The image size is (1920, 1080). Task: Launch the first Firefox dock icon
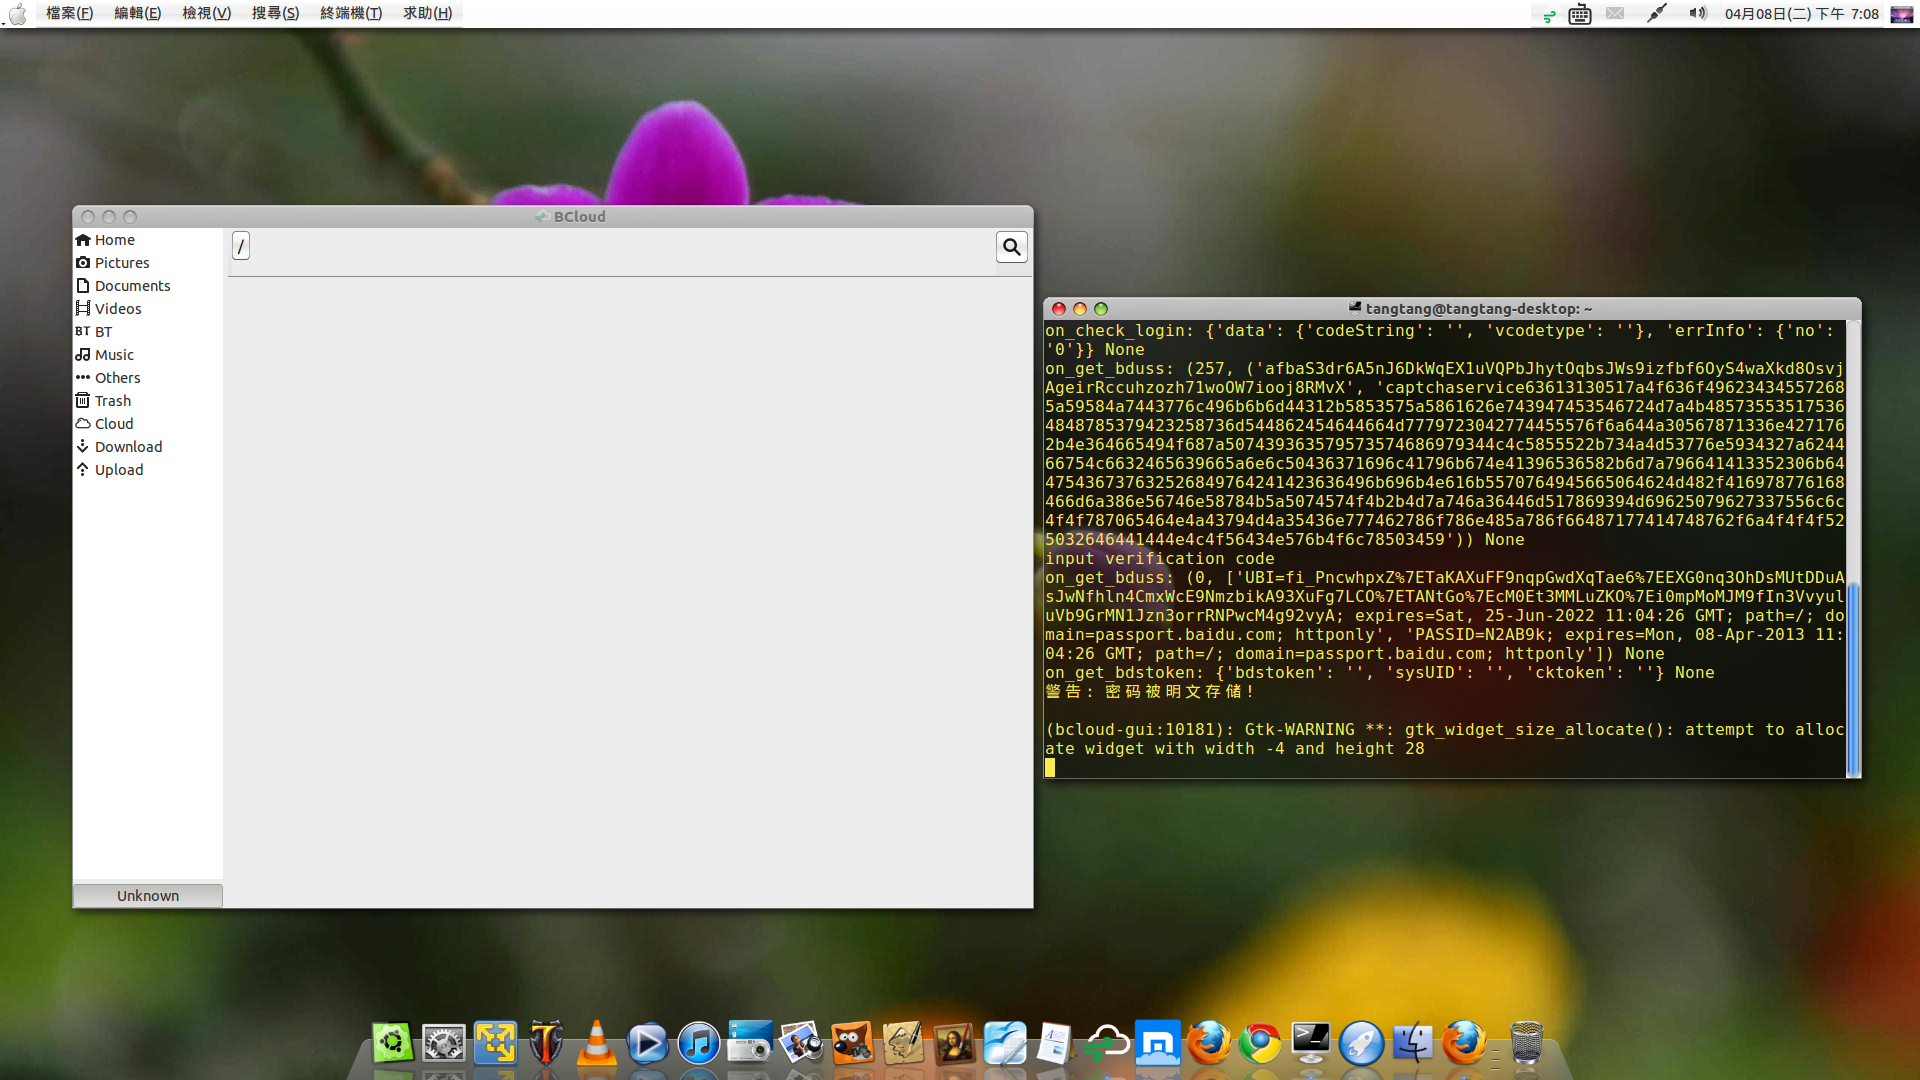coord(1209,1043)
